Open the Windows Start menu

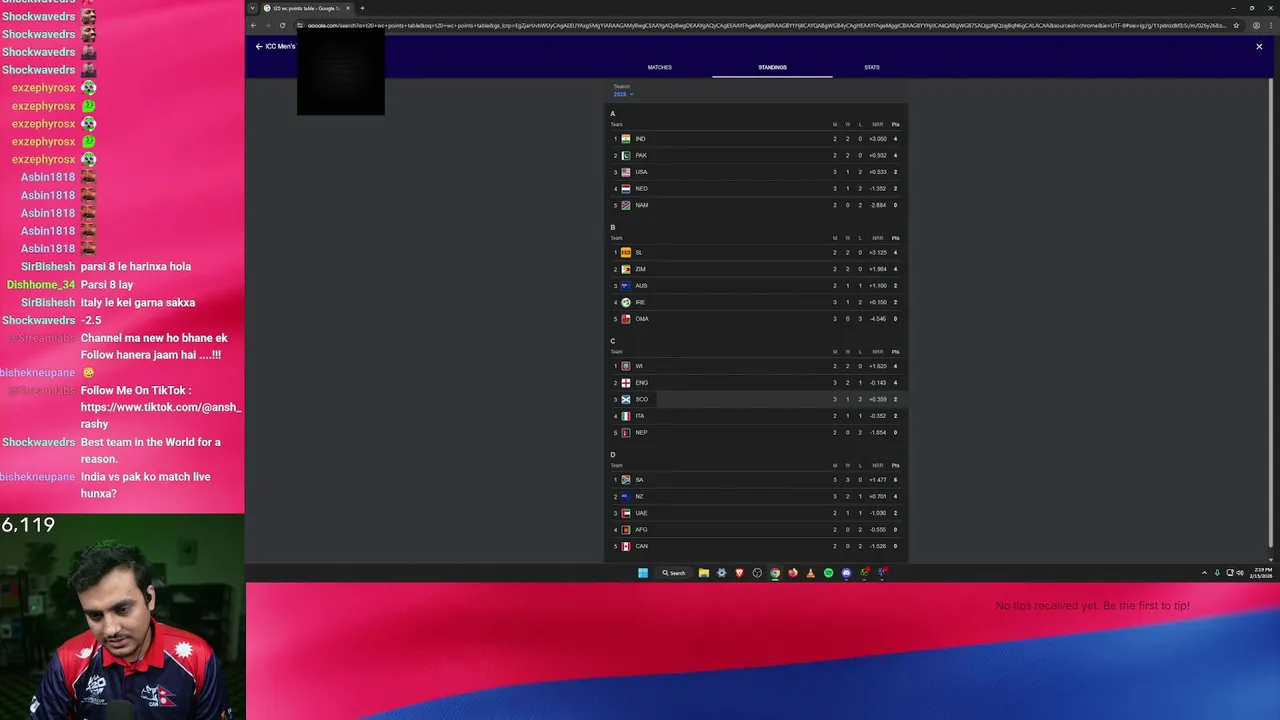pyautogui.click(x=643, y=573)
